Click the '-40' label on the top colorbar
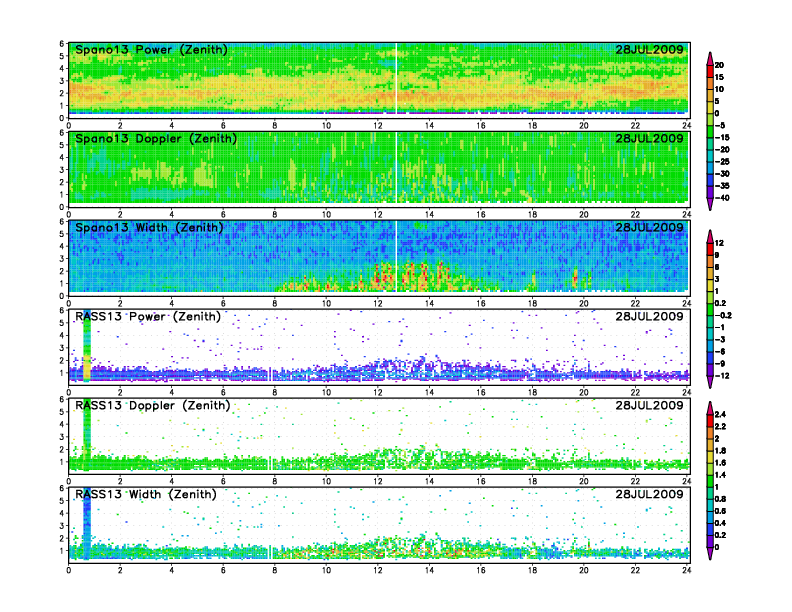Viewport: 792px width, 612px height. tap(722, 198)
